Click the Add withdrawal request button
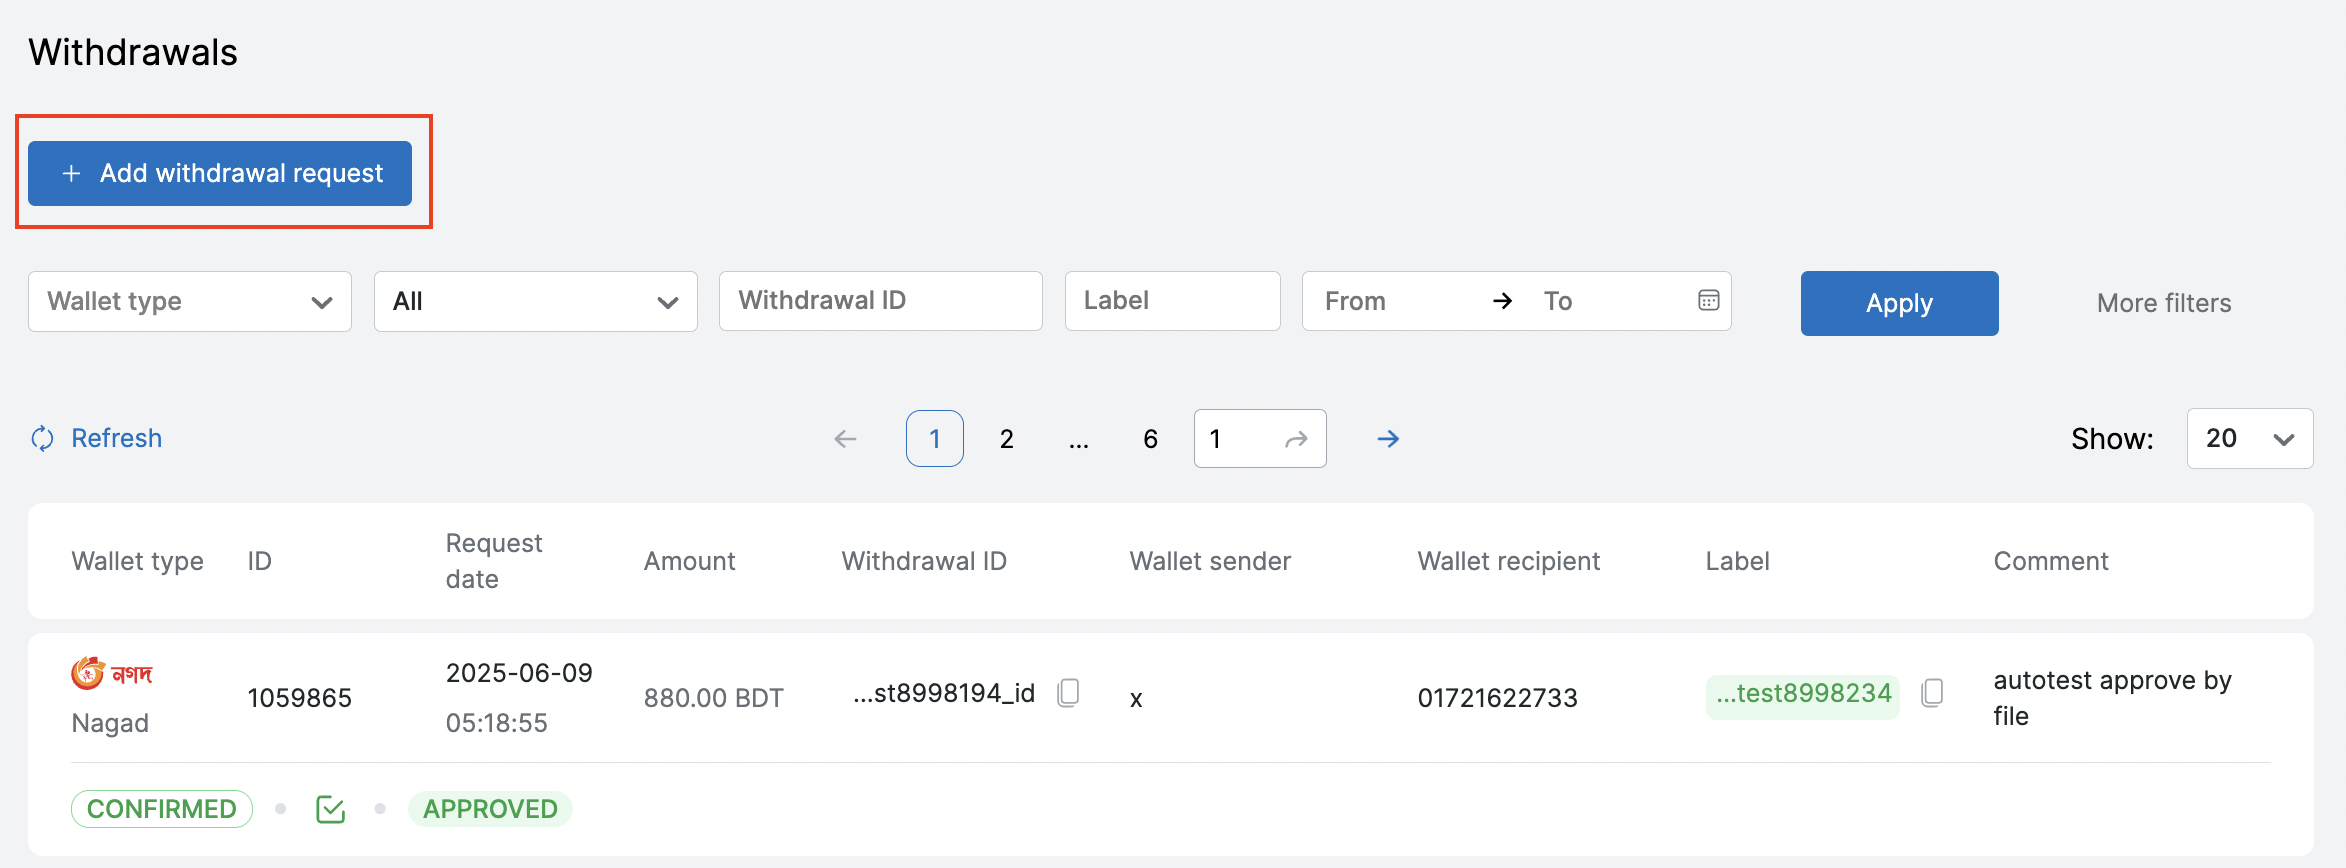 pos(220,173)
